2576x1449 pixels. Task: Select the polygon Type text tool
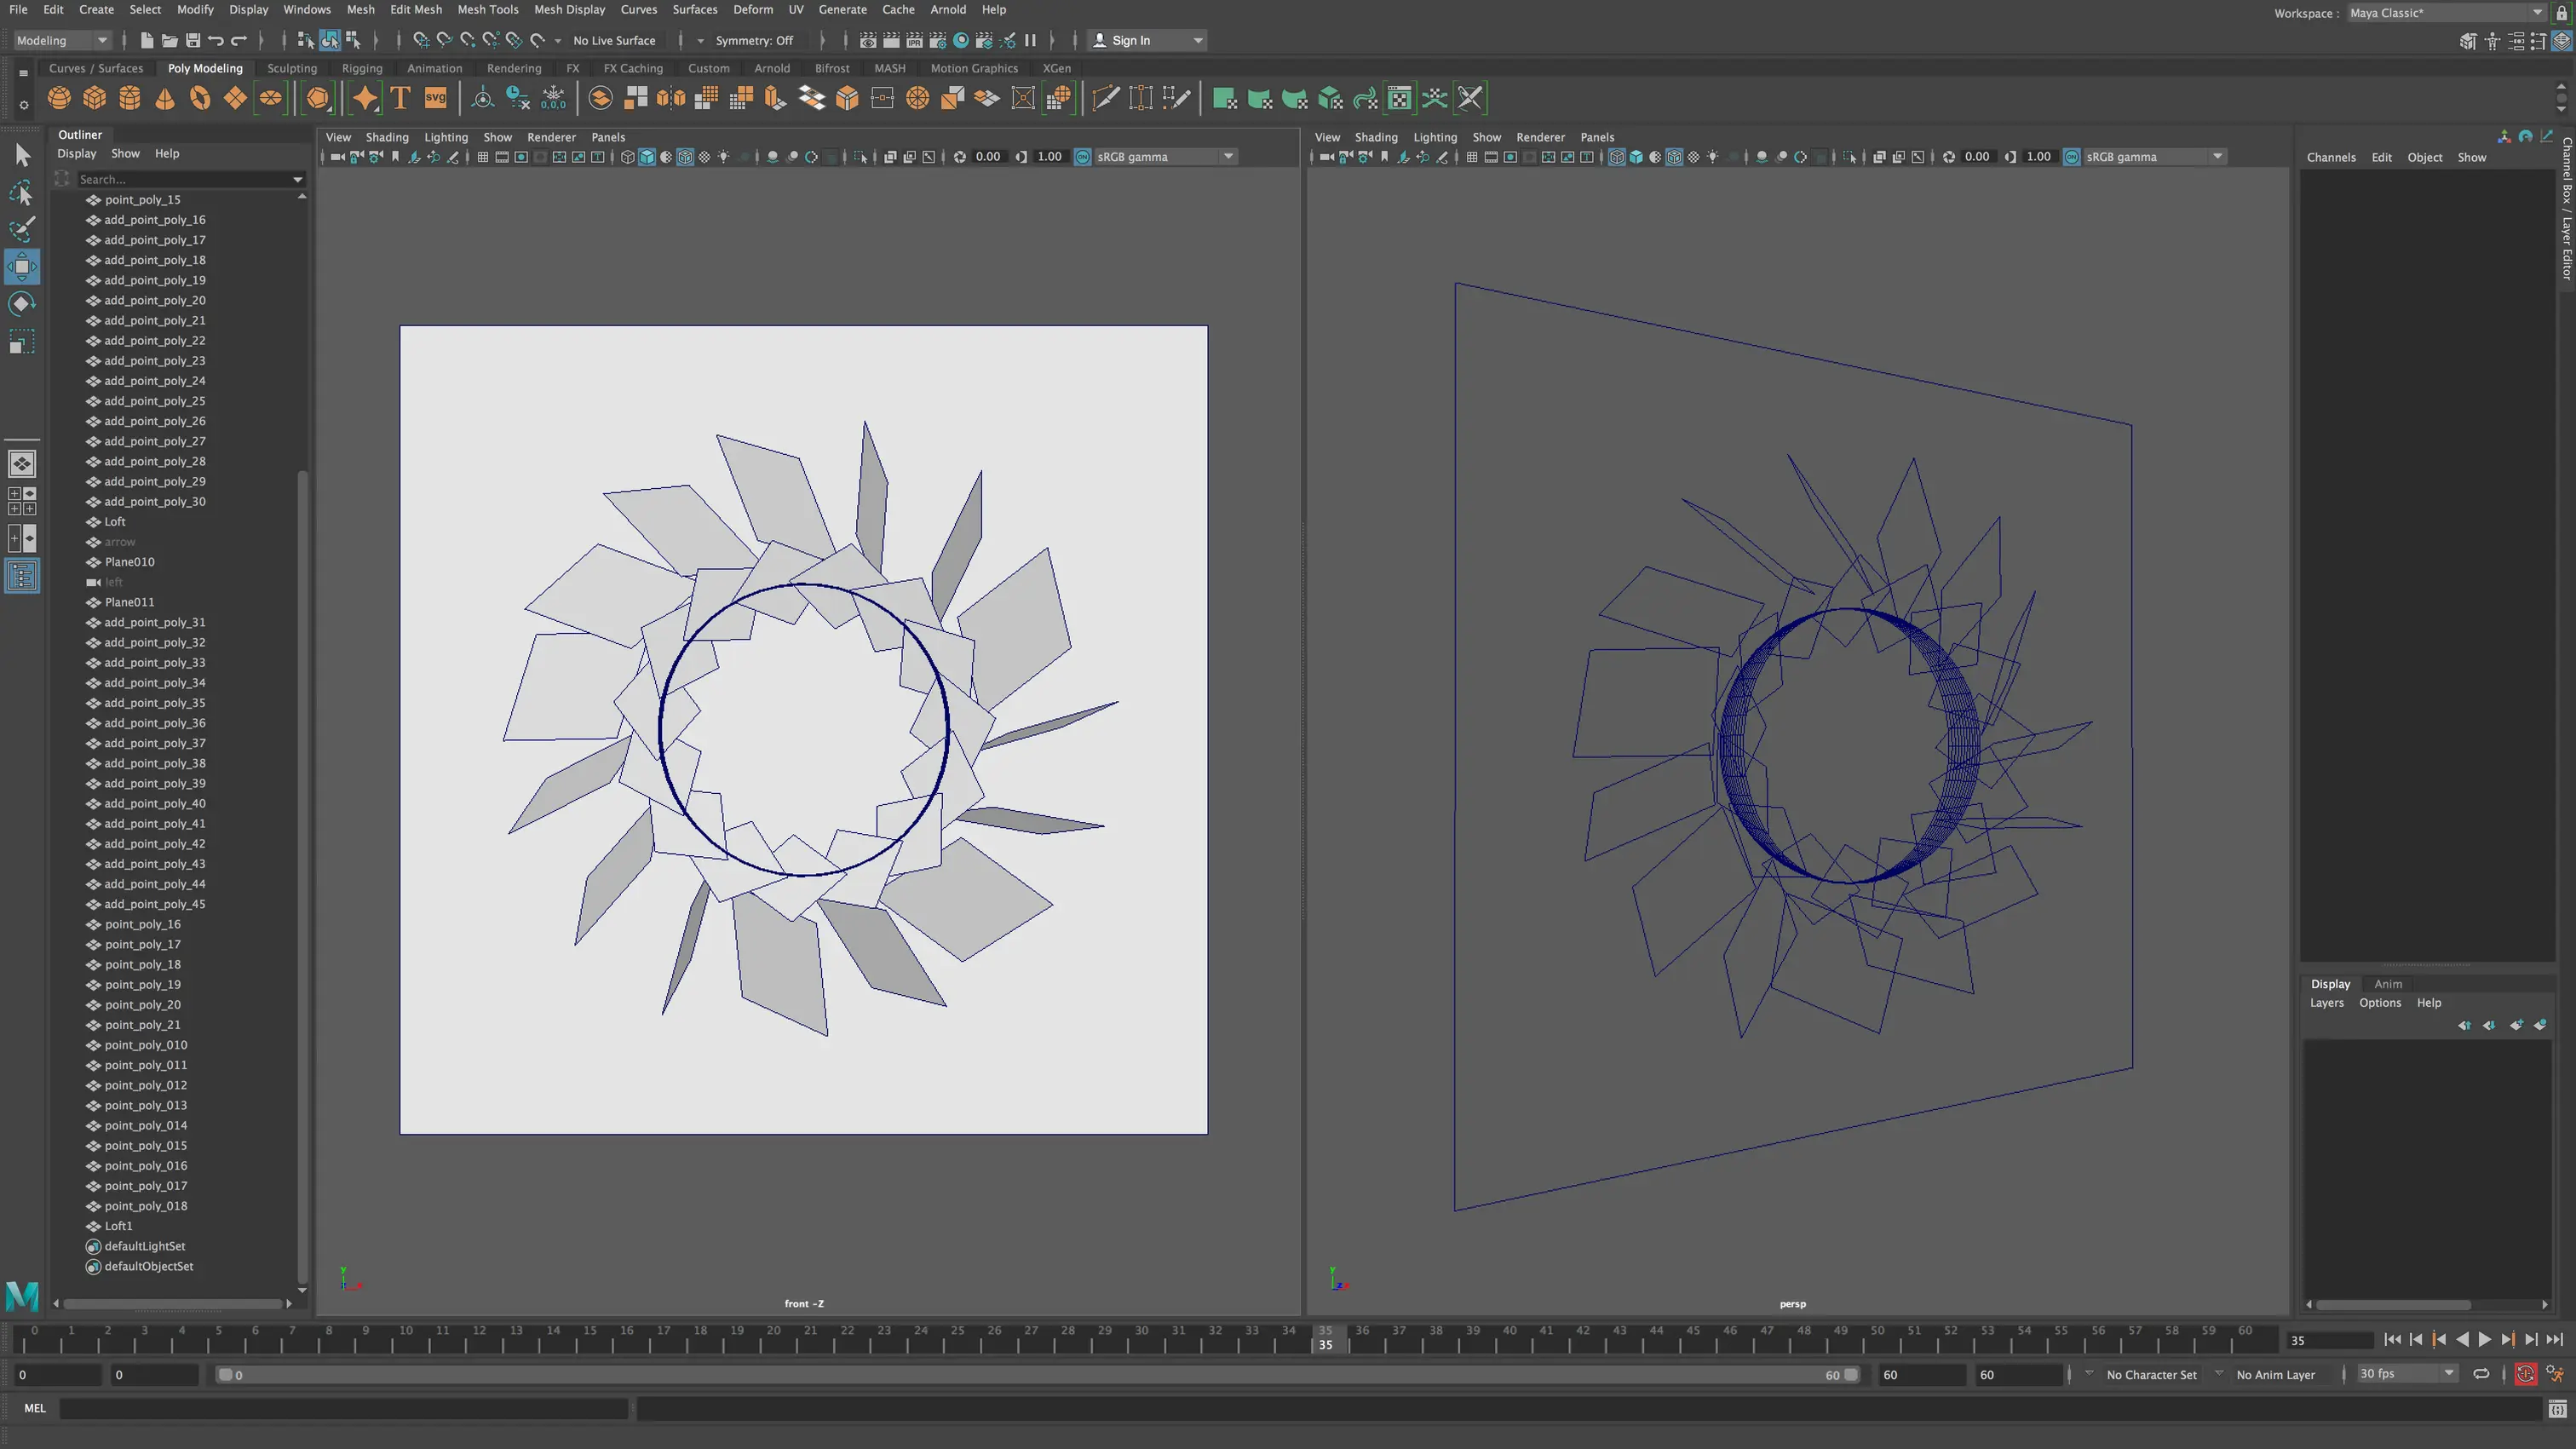pos(400,98)
